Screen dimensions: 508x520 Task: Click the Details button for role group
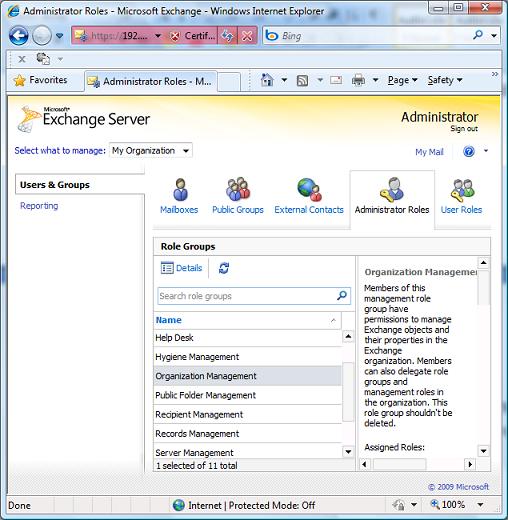(181, 268)
